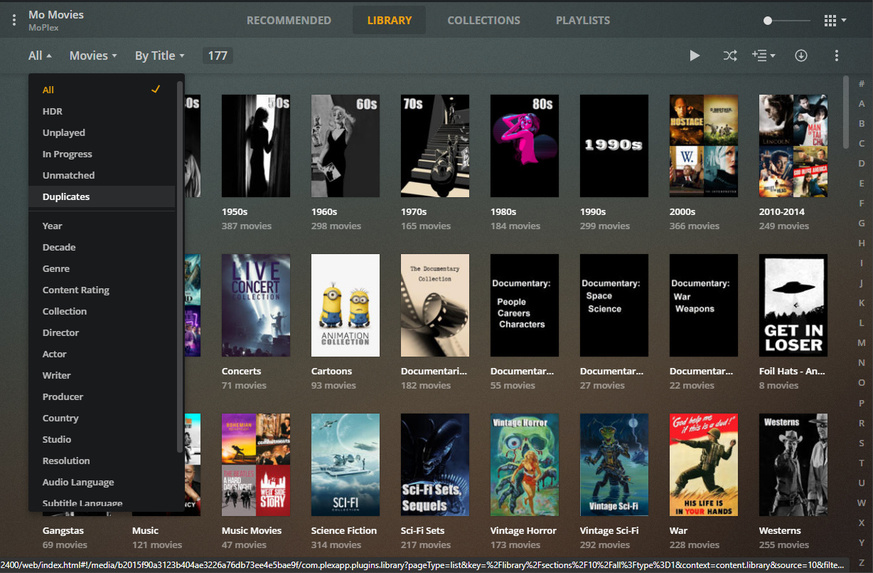
Task: Select the HDR filter option
Action: tap(102, 111)
